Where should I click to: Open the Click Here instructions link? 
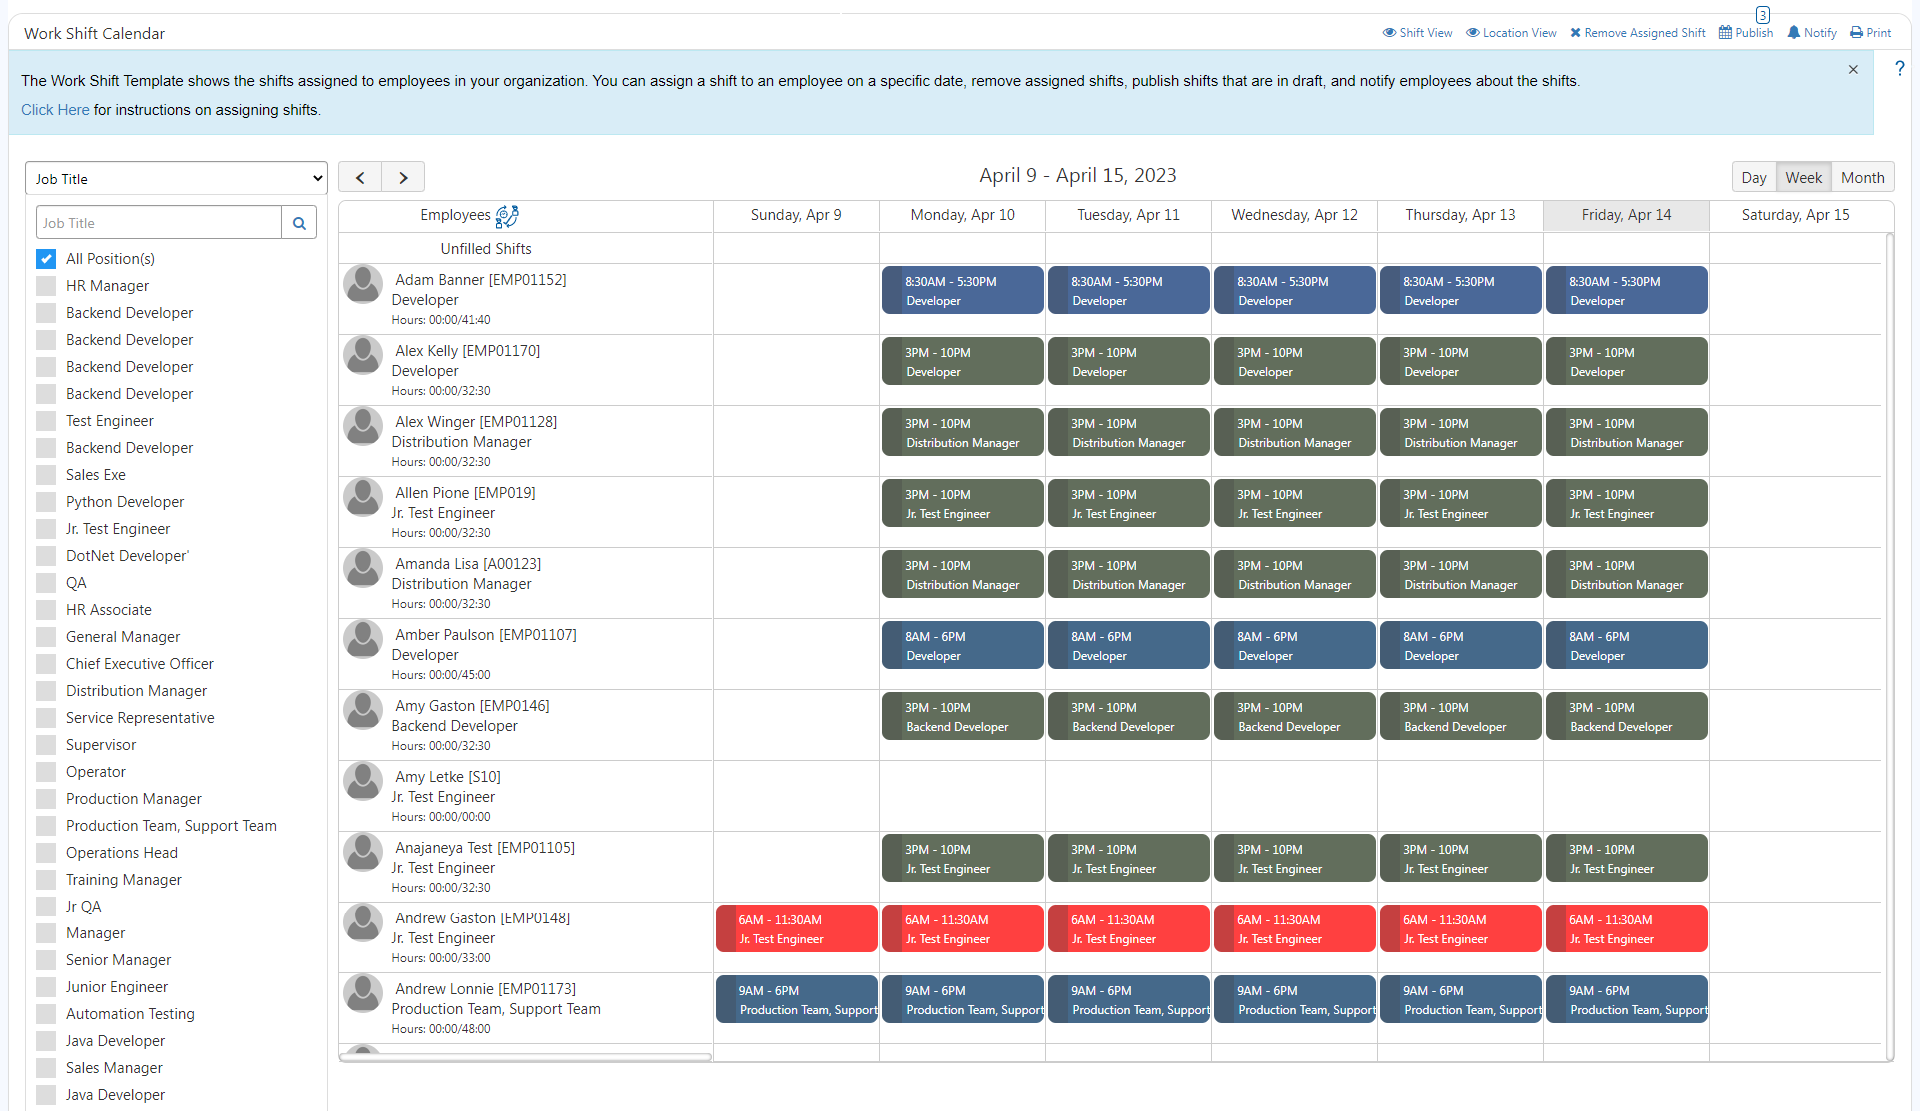pos(55,110)
